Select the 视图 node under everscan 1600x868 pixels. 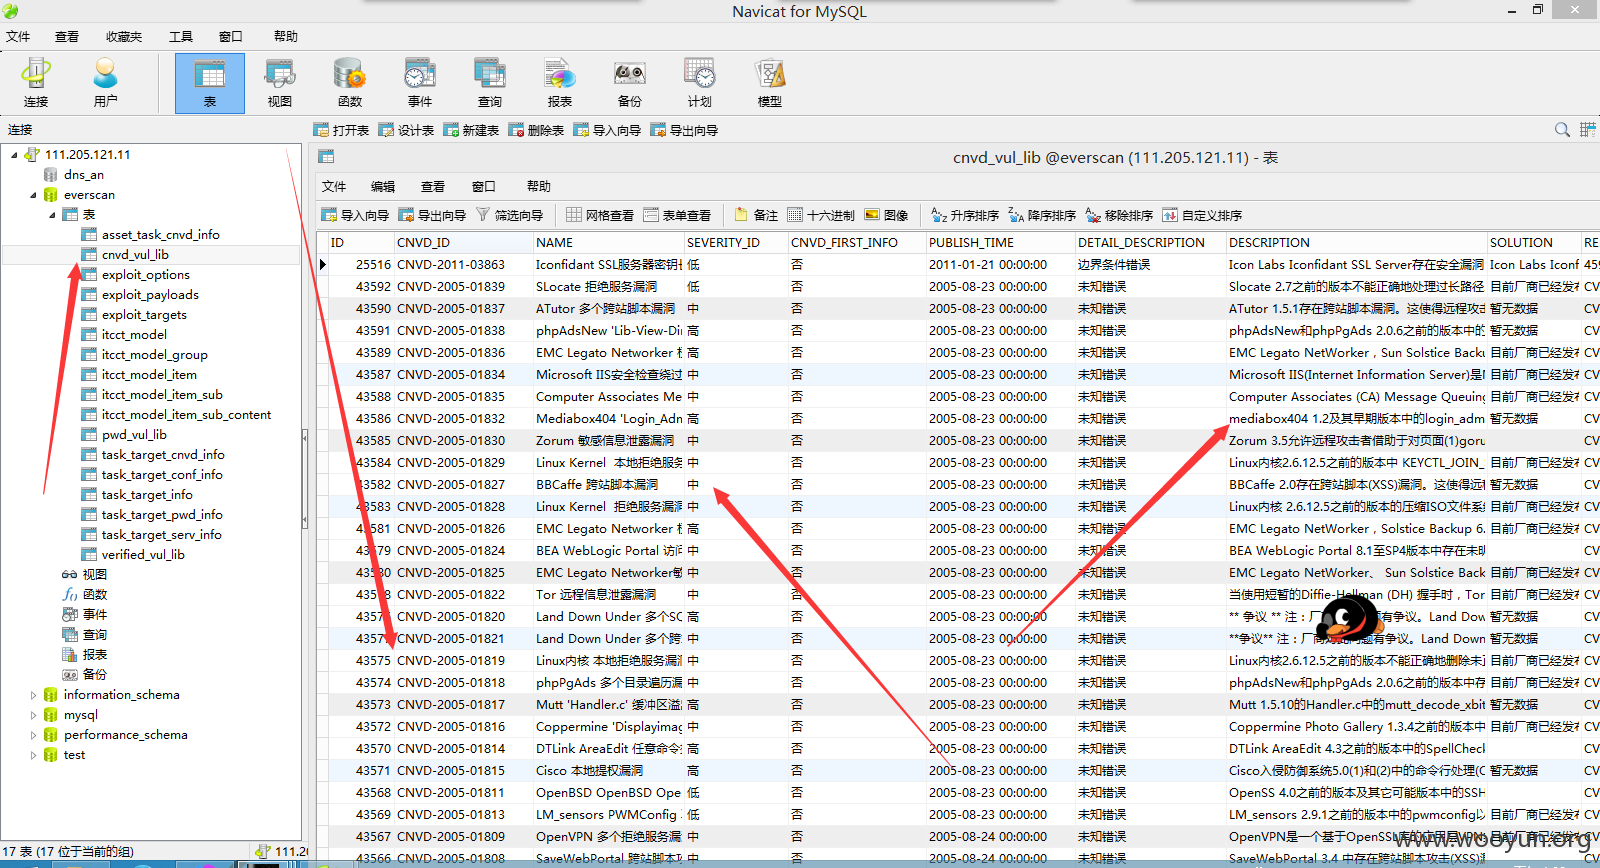coord(94,574)
